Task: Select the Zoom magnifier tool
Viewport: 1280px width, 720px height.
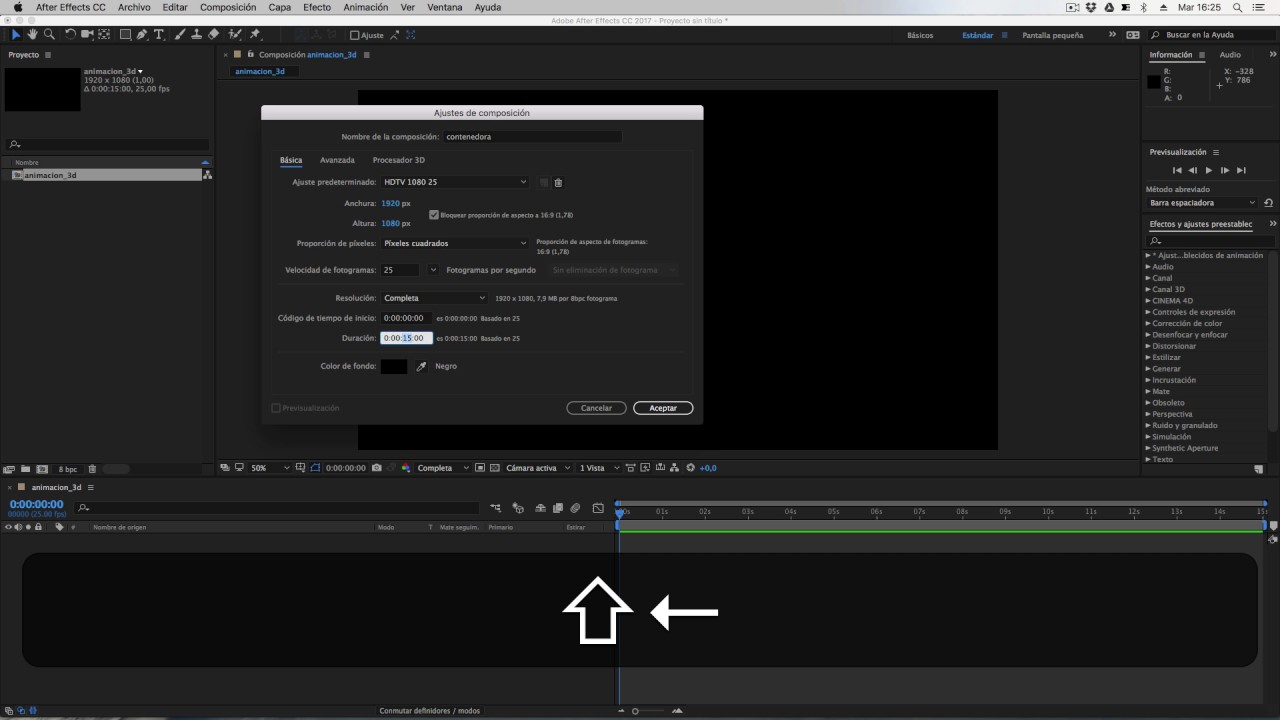Action: [x=49, y=35]
